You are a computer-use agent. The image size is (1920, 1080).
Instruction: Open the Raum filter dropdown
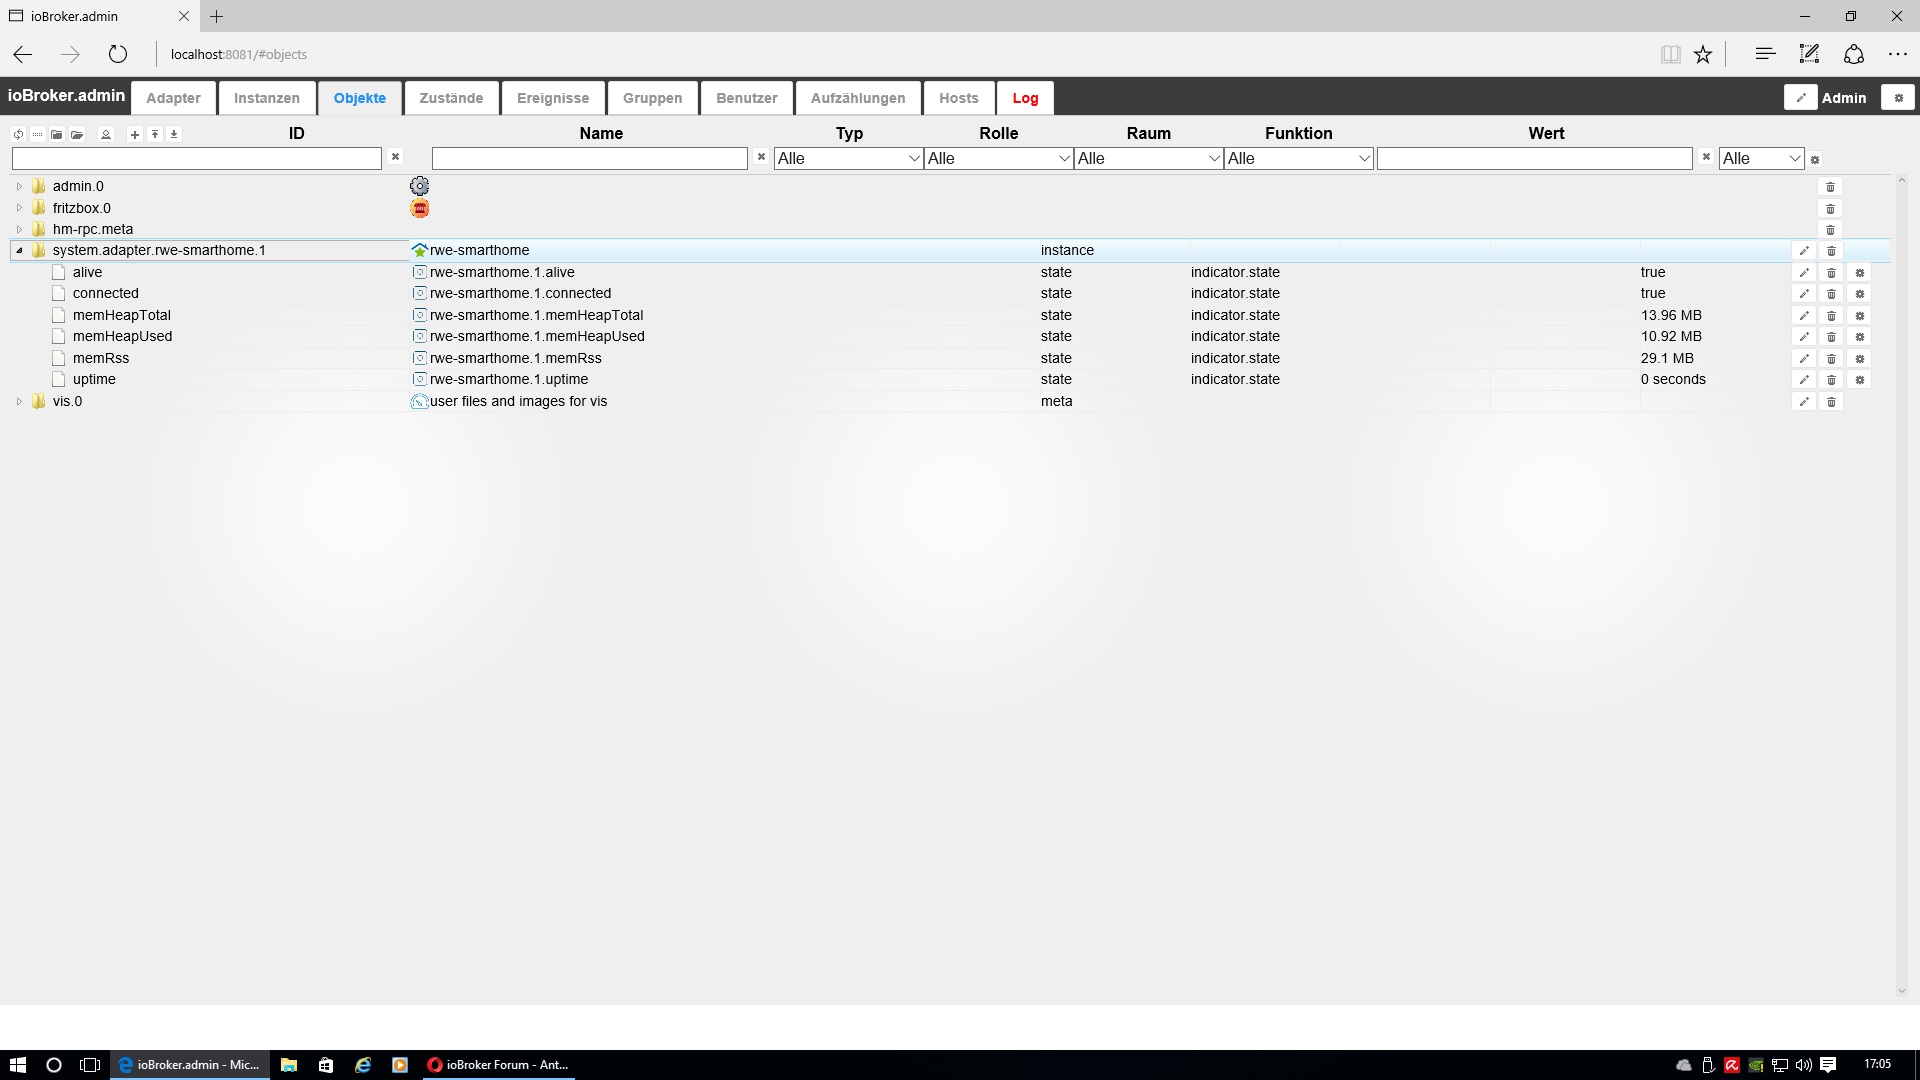(1148, 158)
